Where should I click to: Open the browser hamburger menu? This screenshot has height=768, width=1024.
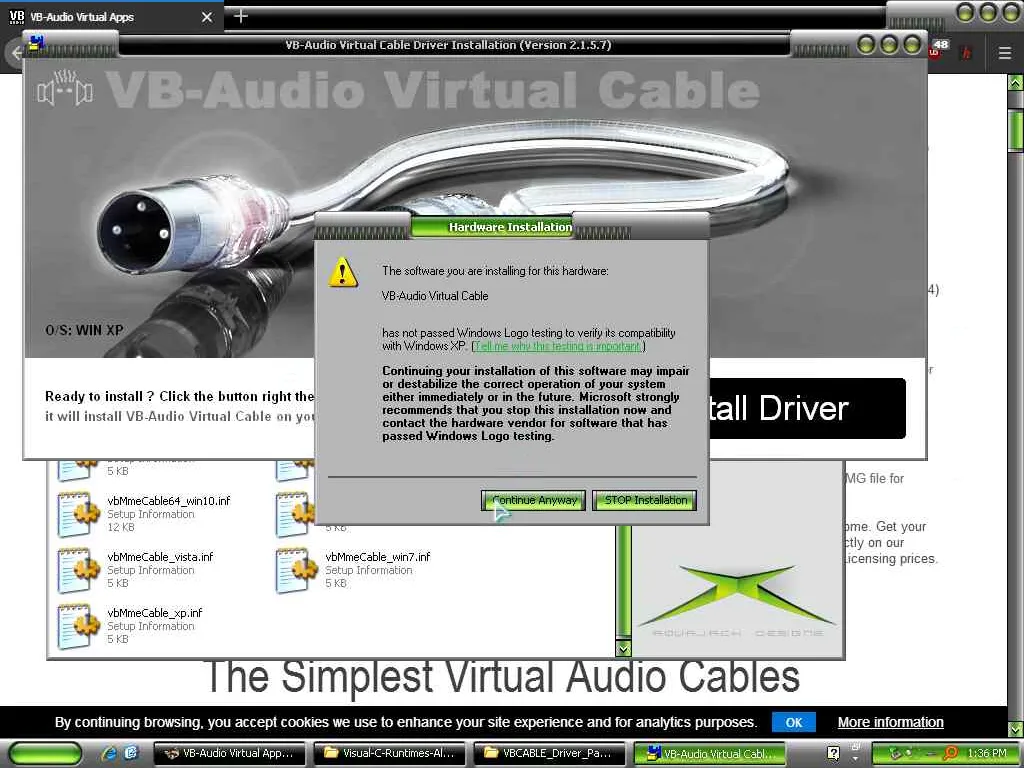tap(1005, 53)
